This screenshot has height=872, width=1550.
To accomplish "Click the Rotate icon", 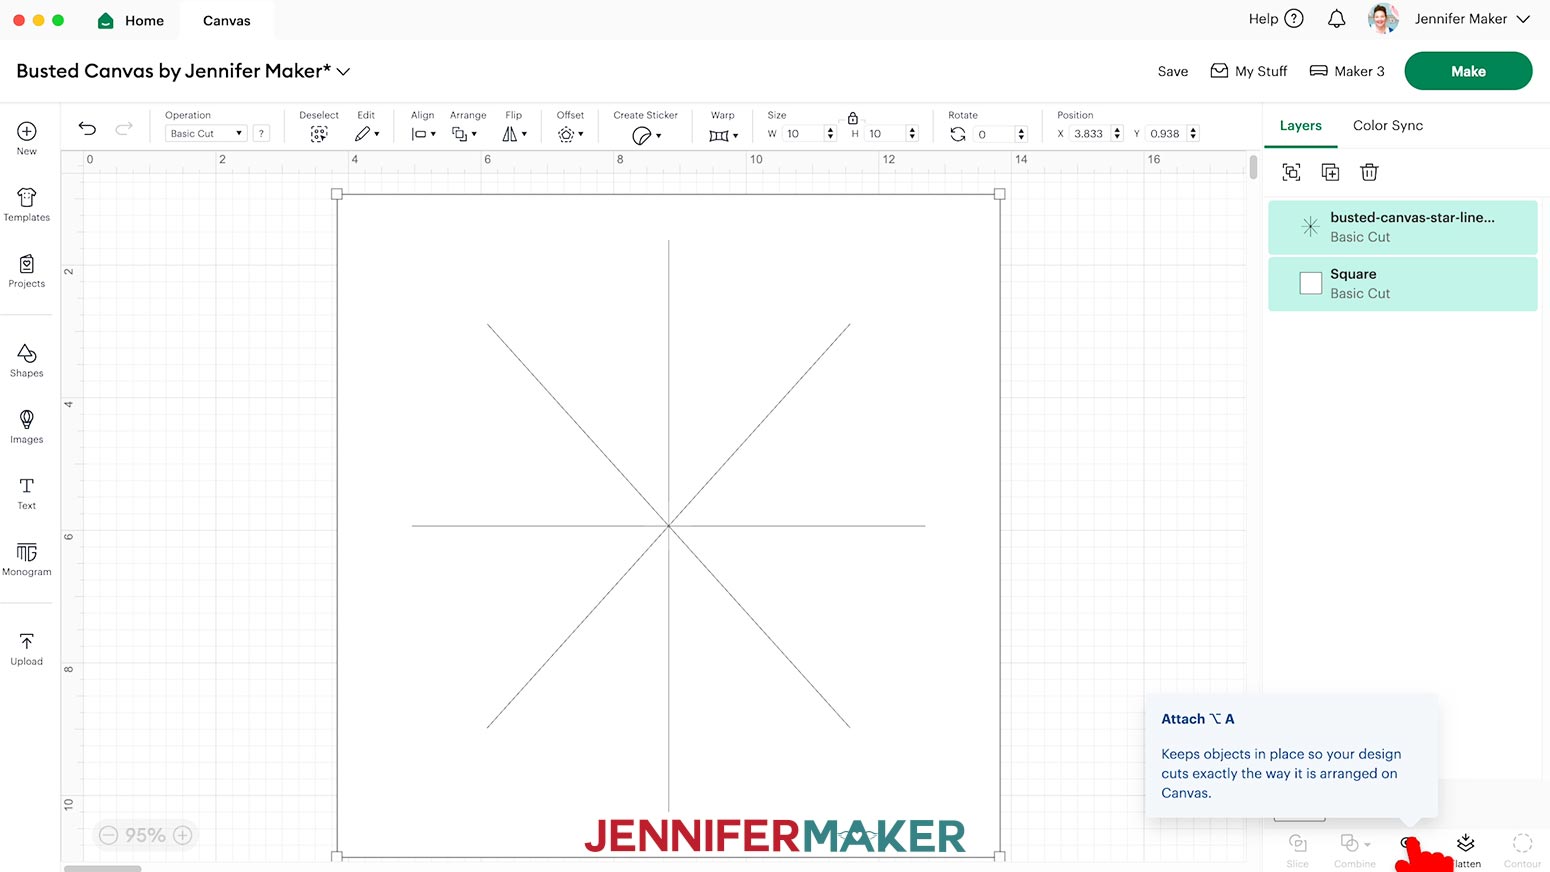I will (x=958, y=134).
